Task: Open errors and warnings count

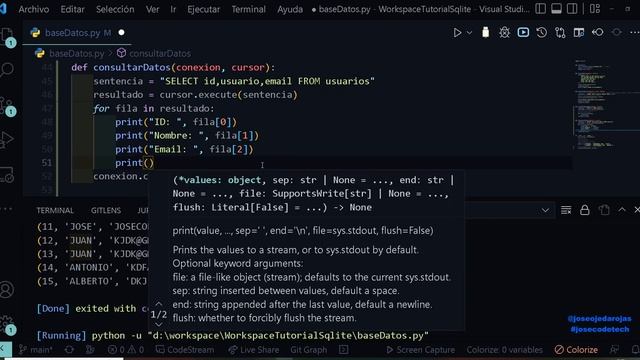Action: click(x=126, y=350)
